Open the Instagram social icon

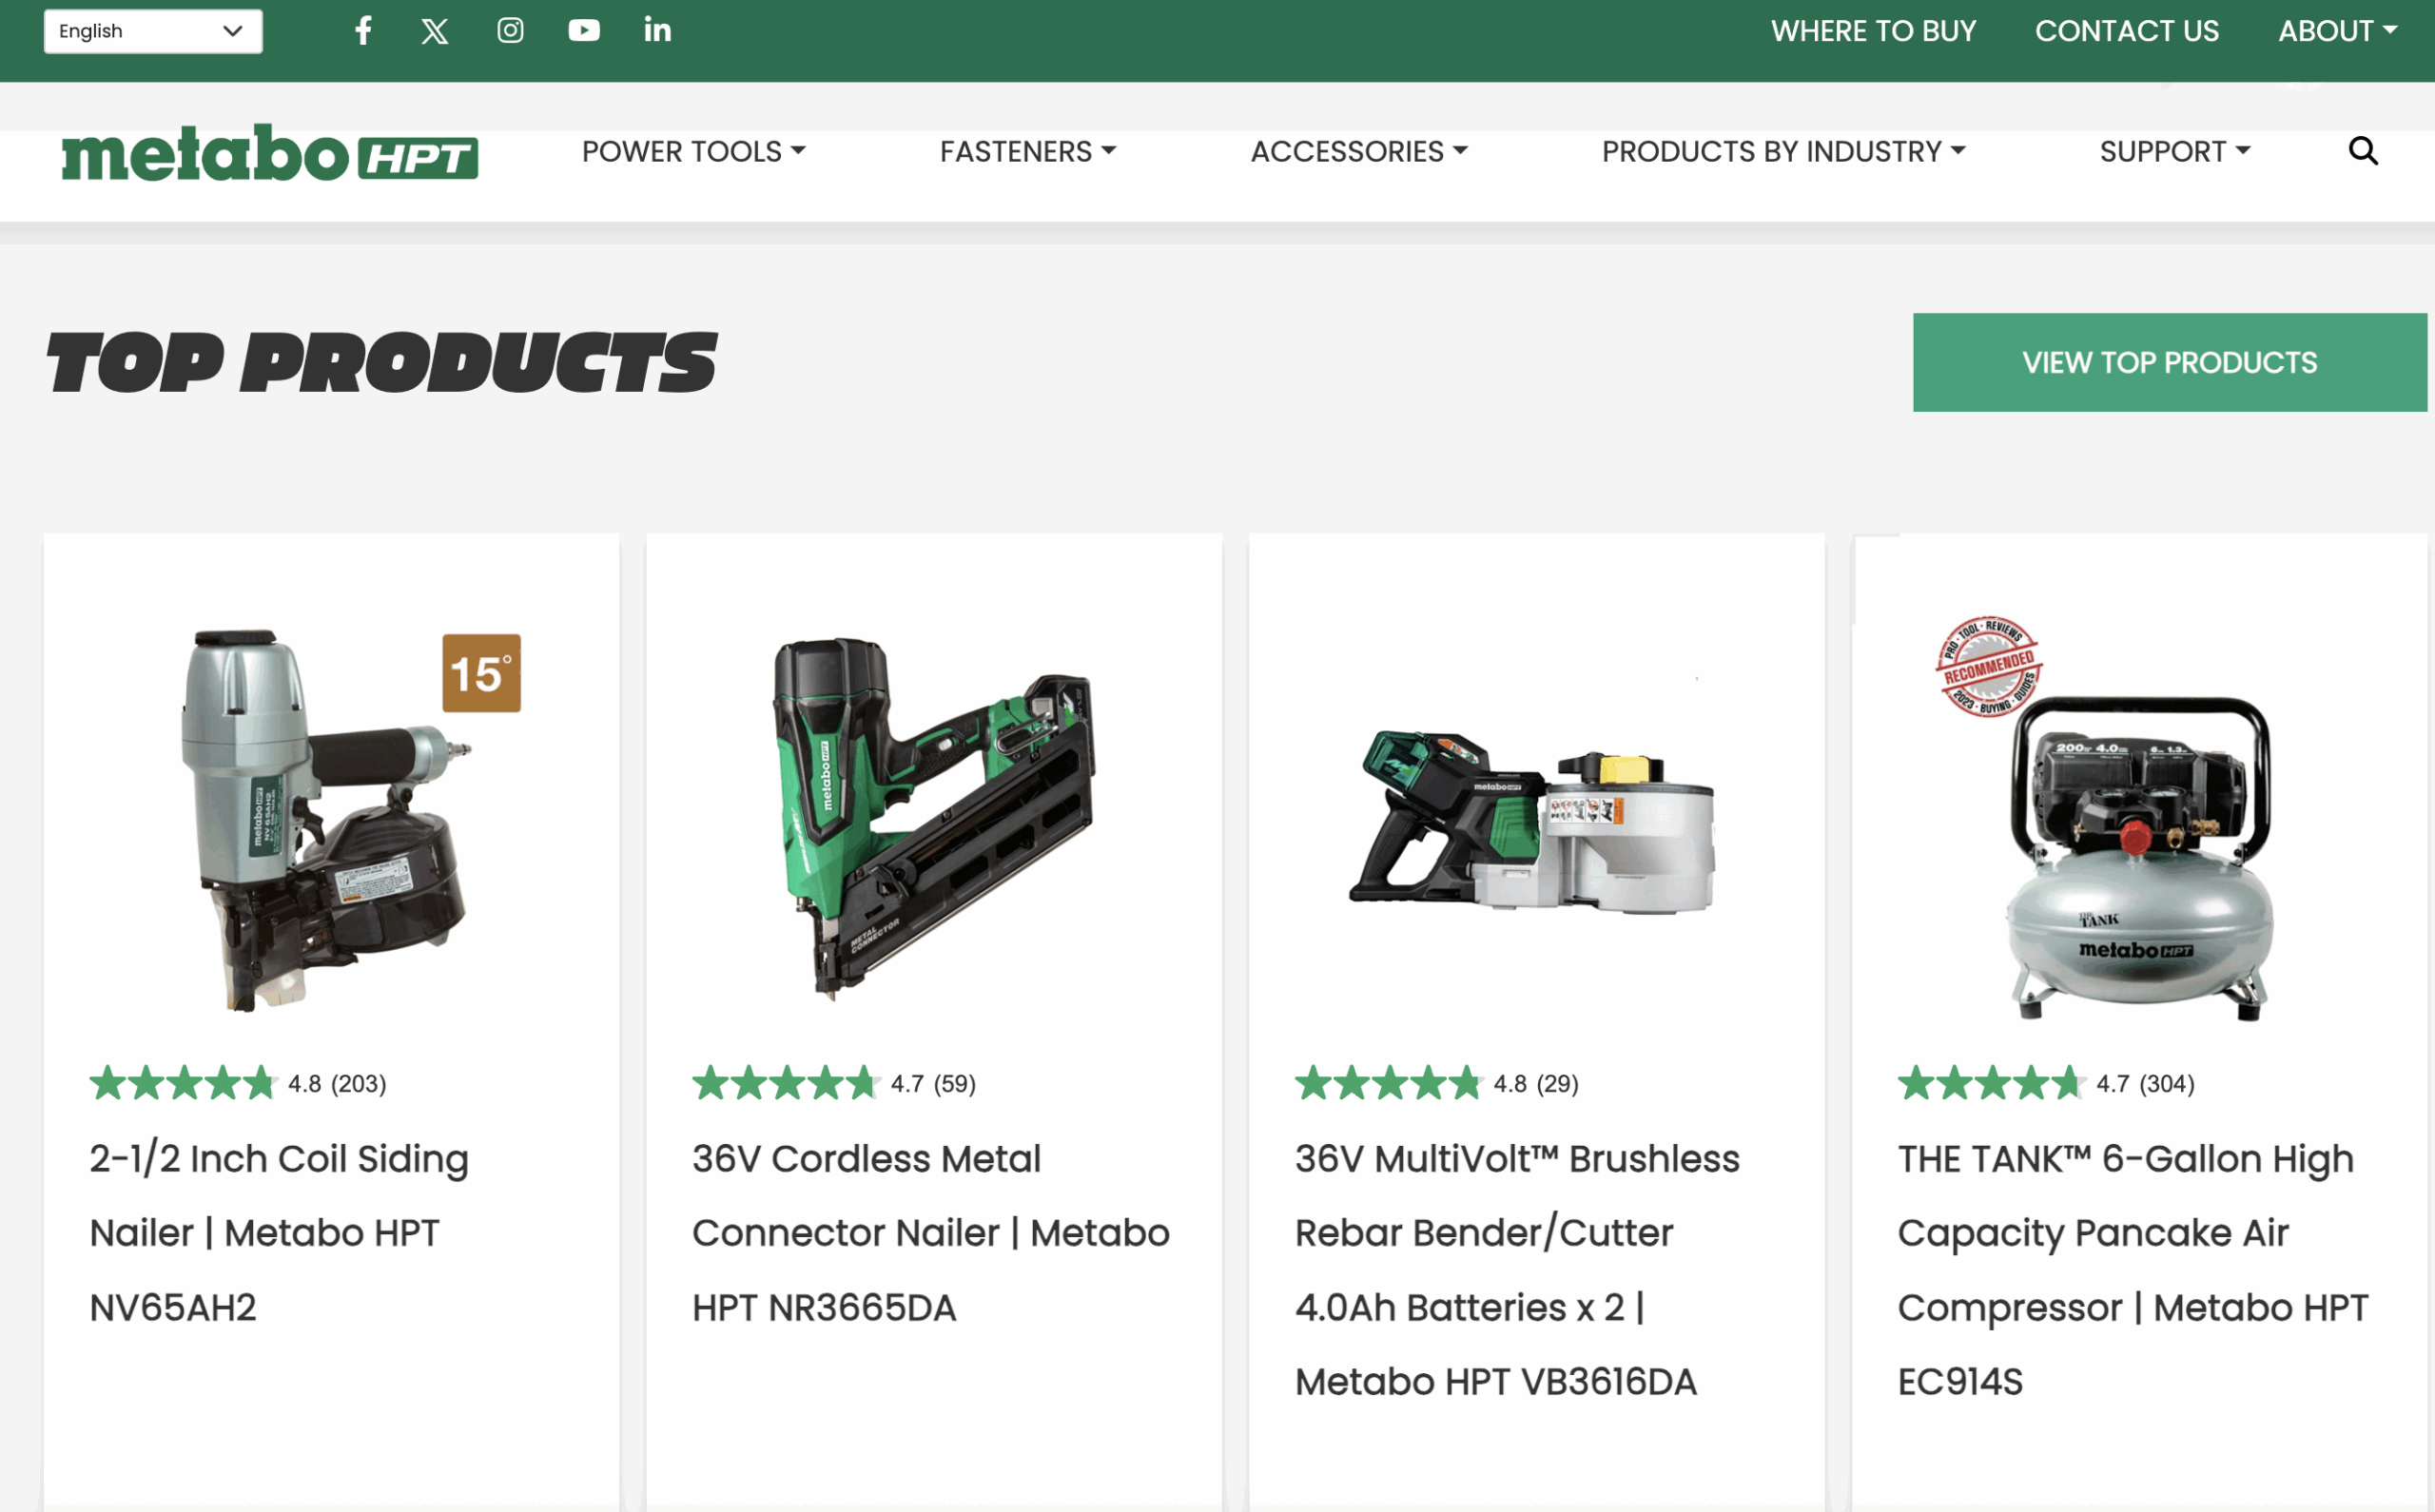click(x=511, y=30)
